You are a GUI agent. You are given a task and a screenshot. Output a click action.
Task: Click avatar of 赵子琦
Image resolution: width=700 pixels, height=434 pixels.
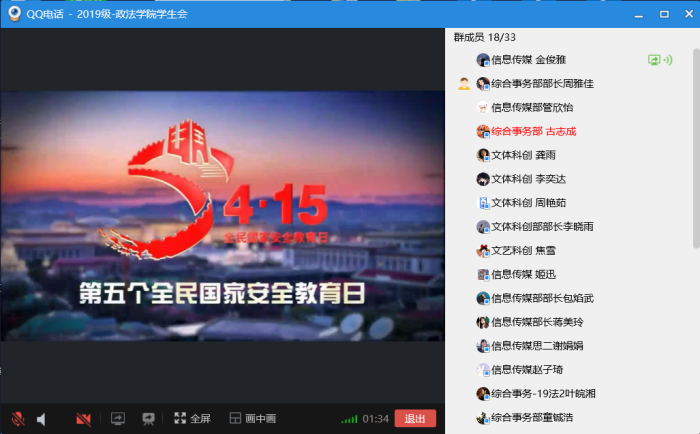pyautogui.click(x=483, y=370)
